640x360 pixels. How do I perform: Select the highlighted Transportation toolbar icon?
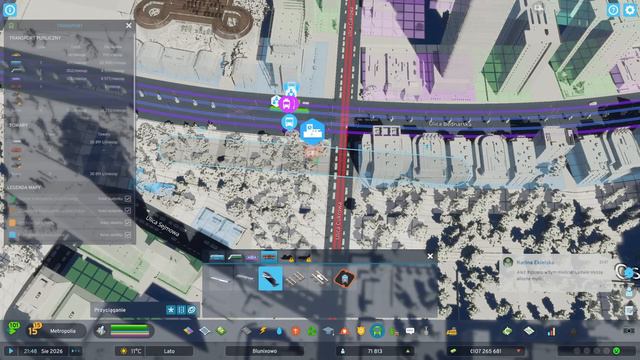click(x=378, y=331)
